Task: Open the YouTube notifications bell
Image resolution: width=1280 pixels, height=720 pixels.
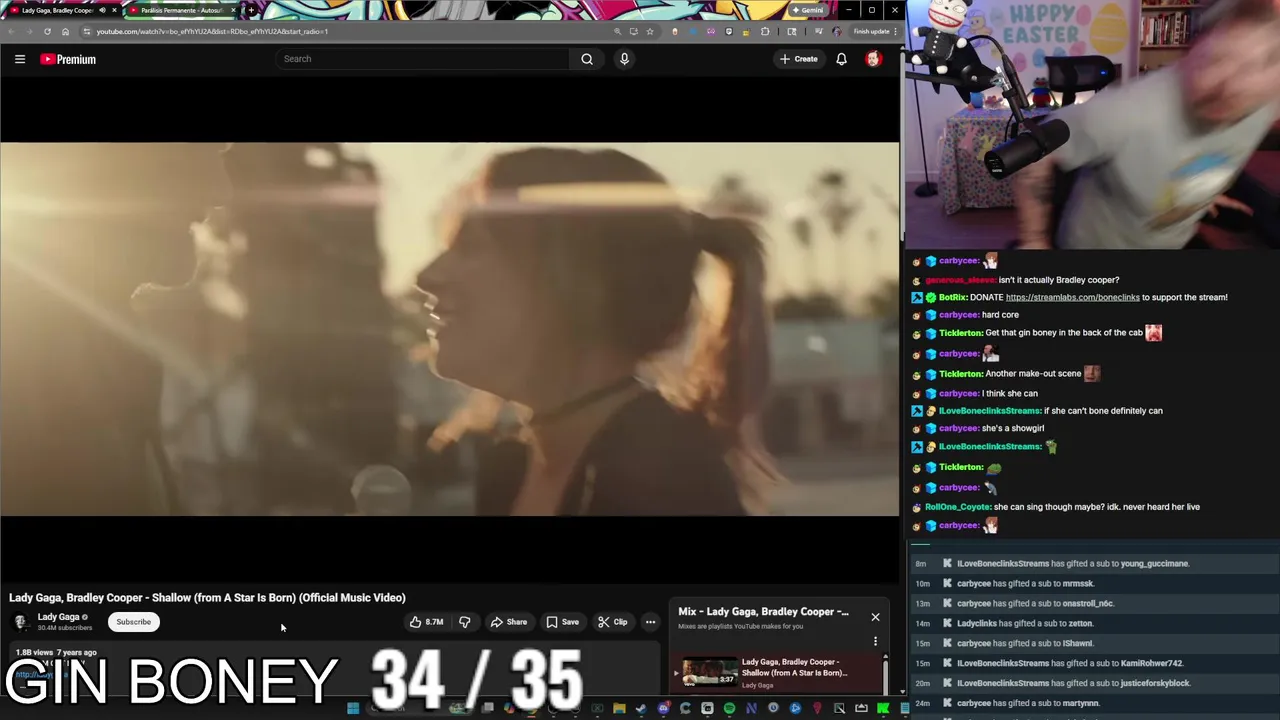Action: 841,59
